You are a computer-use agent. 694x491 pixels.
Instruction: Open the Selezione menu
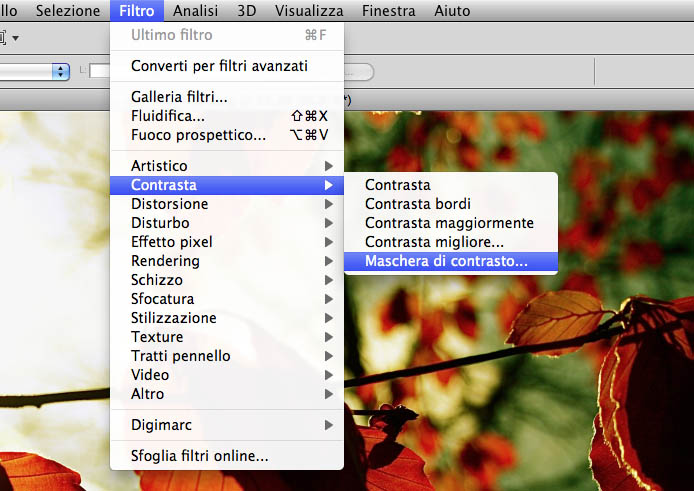(68, 11)
